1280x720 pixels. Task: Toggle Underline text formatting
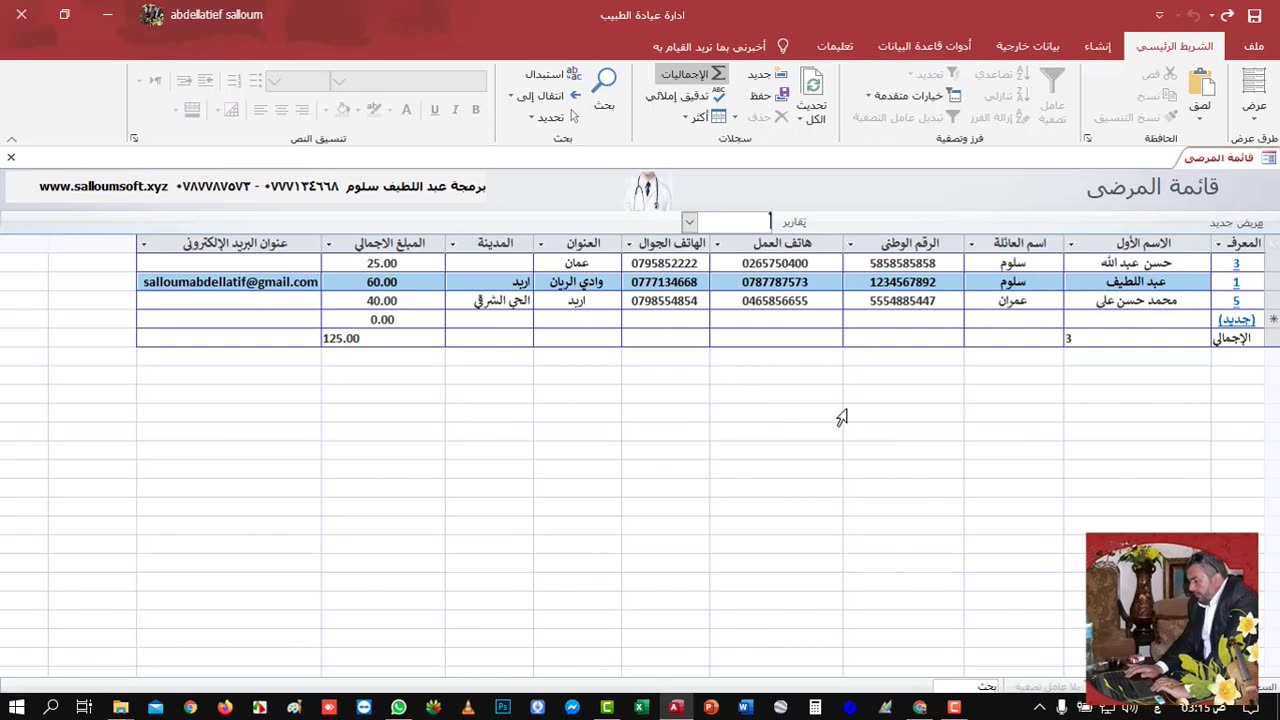[x=434, y=110]
